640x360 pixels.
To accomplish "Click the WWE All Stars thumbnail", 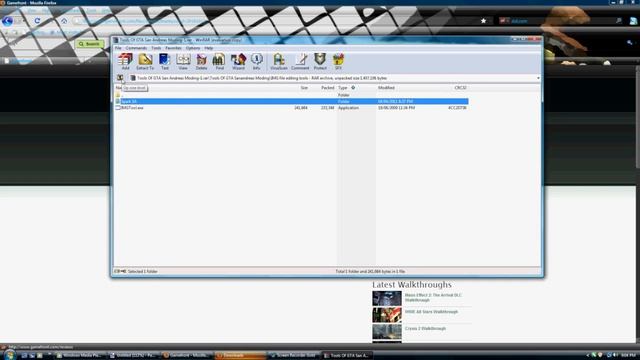I will pos(387,315).
